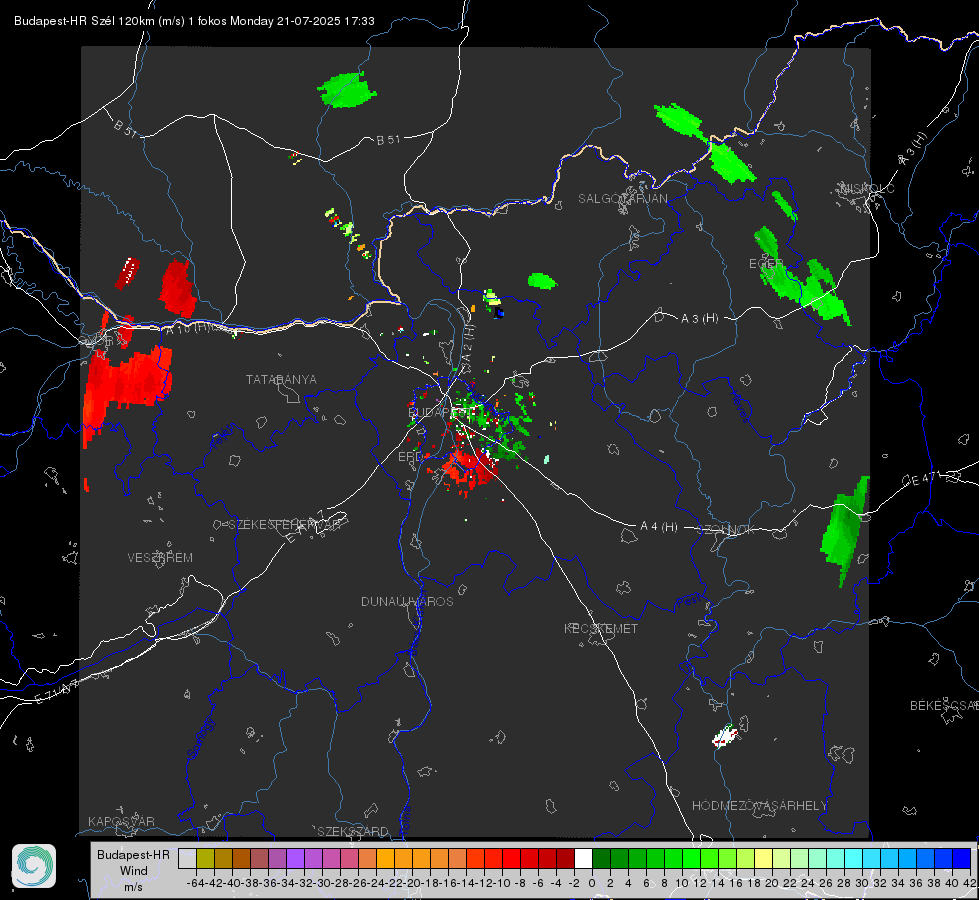Viewport: 979px width, 900px height.
Task: Click the HÓDMEZŐVÁSÁRHELY city label
Action: tap(759, 806)
